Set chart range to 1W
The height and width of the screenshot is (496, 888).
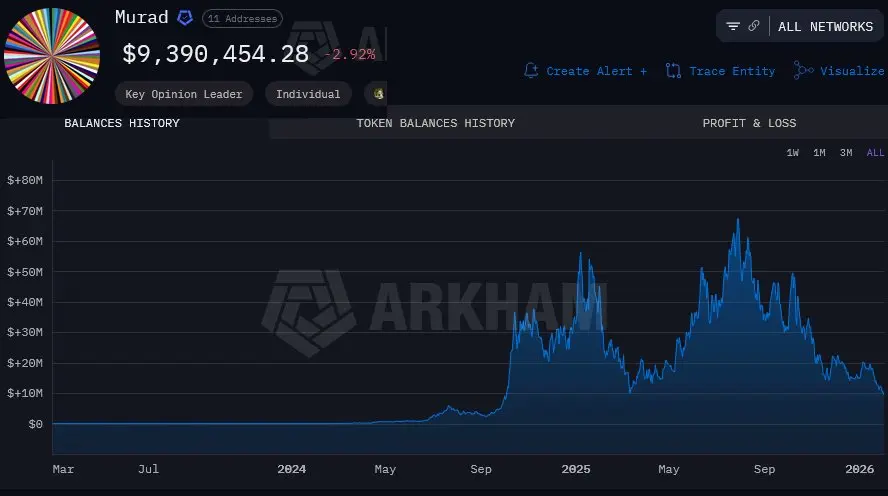click(x=792, y=152)
